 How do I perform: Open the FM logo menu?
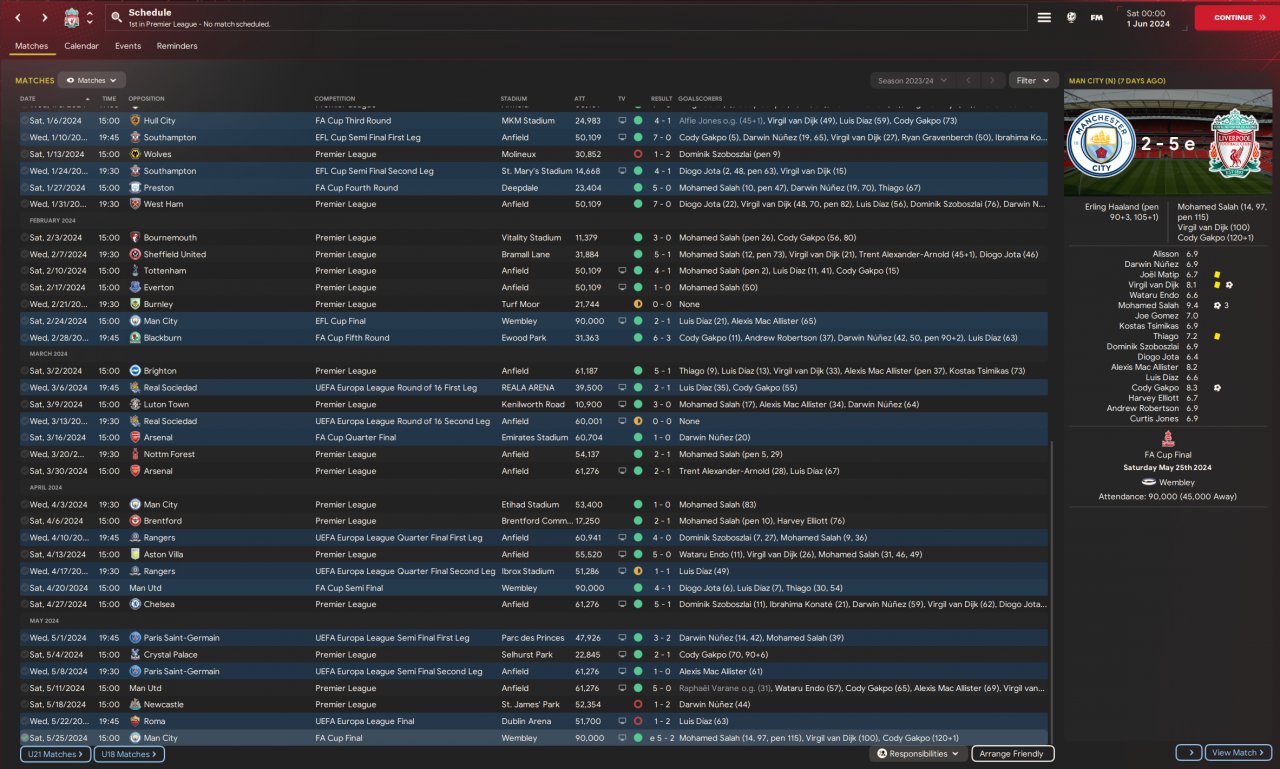pyautogui.click(x=1097, y=17)
